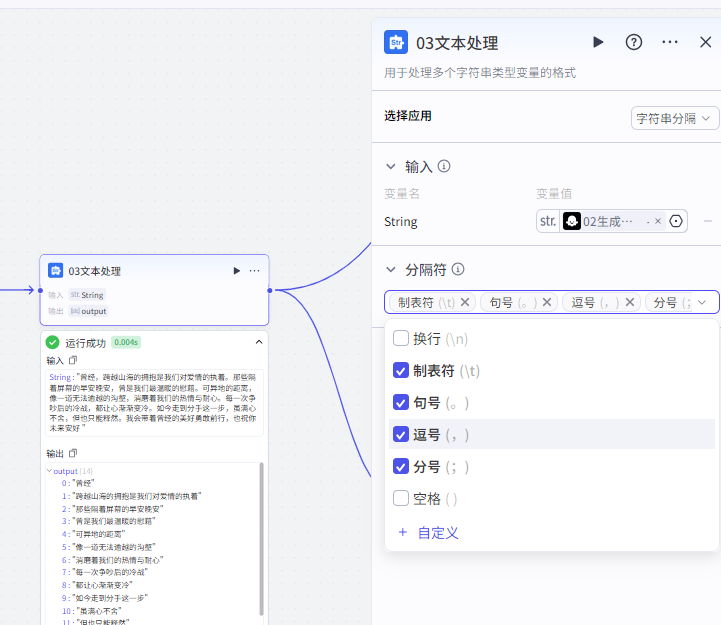This screenshot has width=721, height=625.
Task: Clear the 02生成 variable reference
Action: [x=658, y=221]
